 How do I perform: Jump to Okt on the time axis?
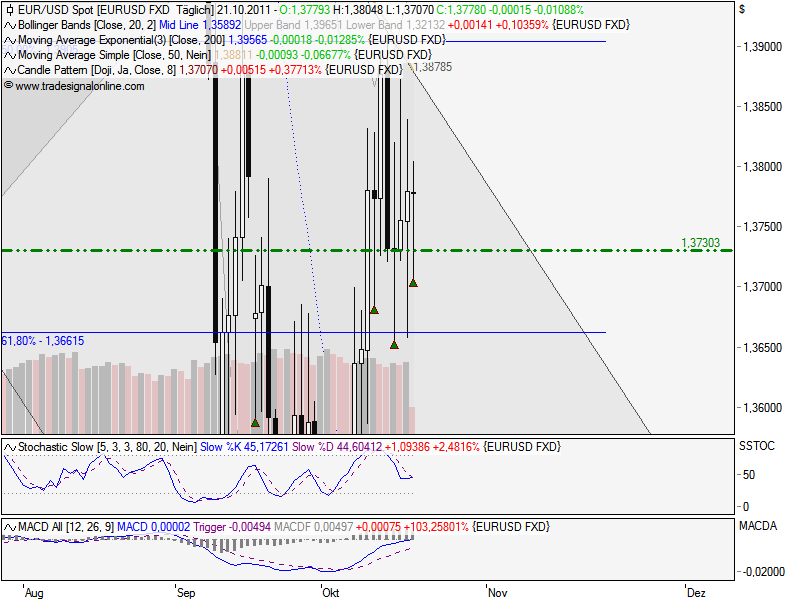click(330, 592)
